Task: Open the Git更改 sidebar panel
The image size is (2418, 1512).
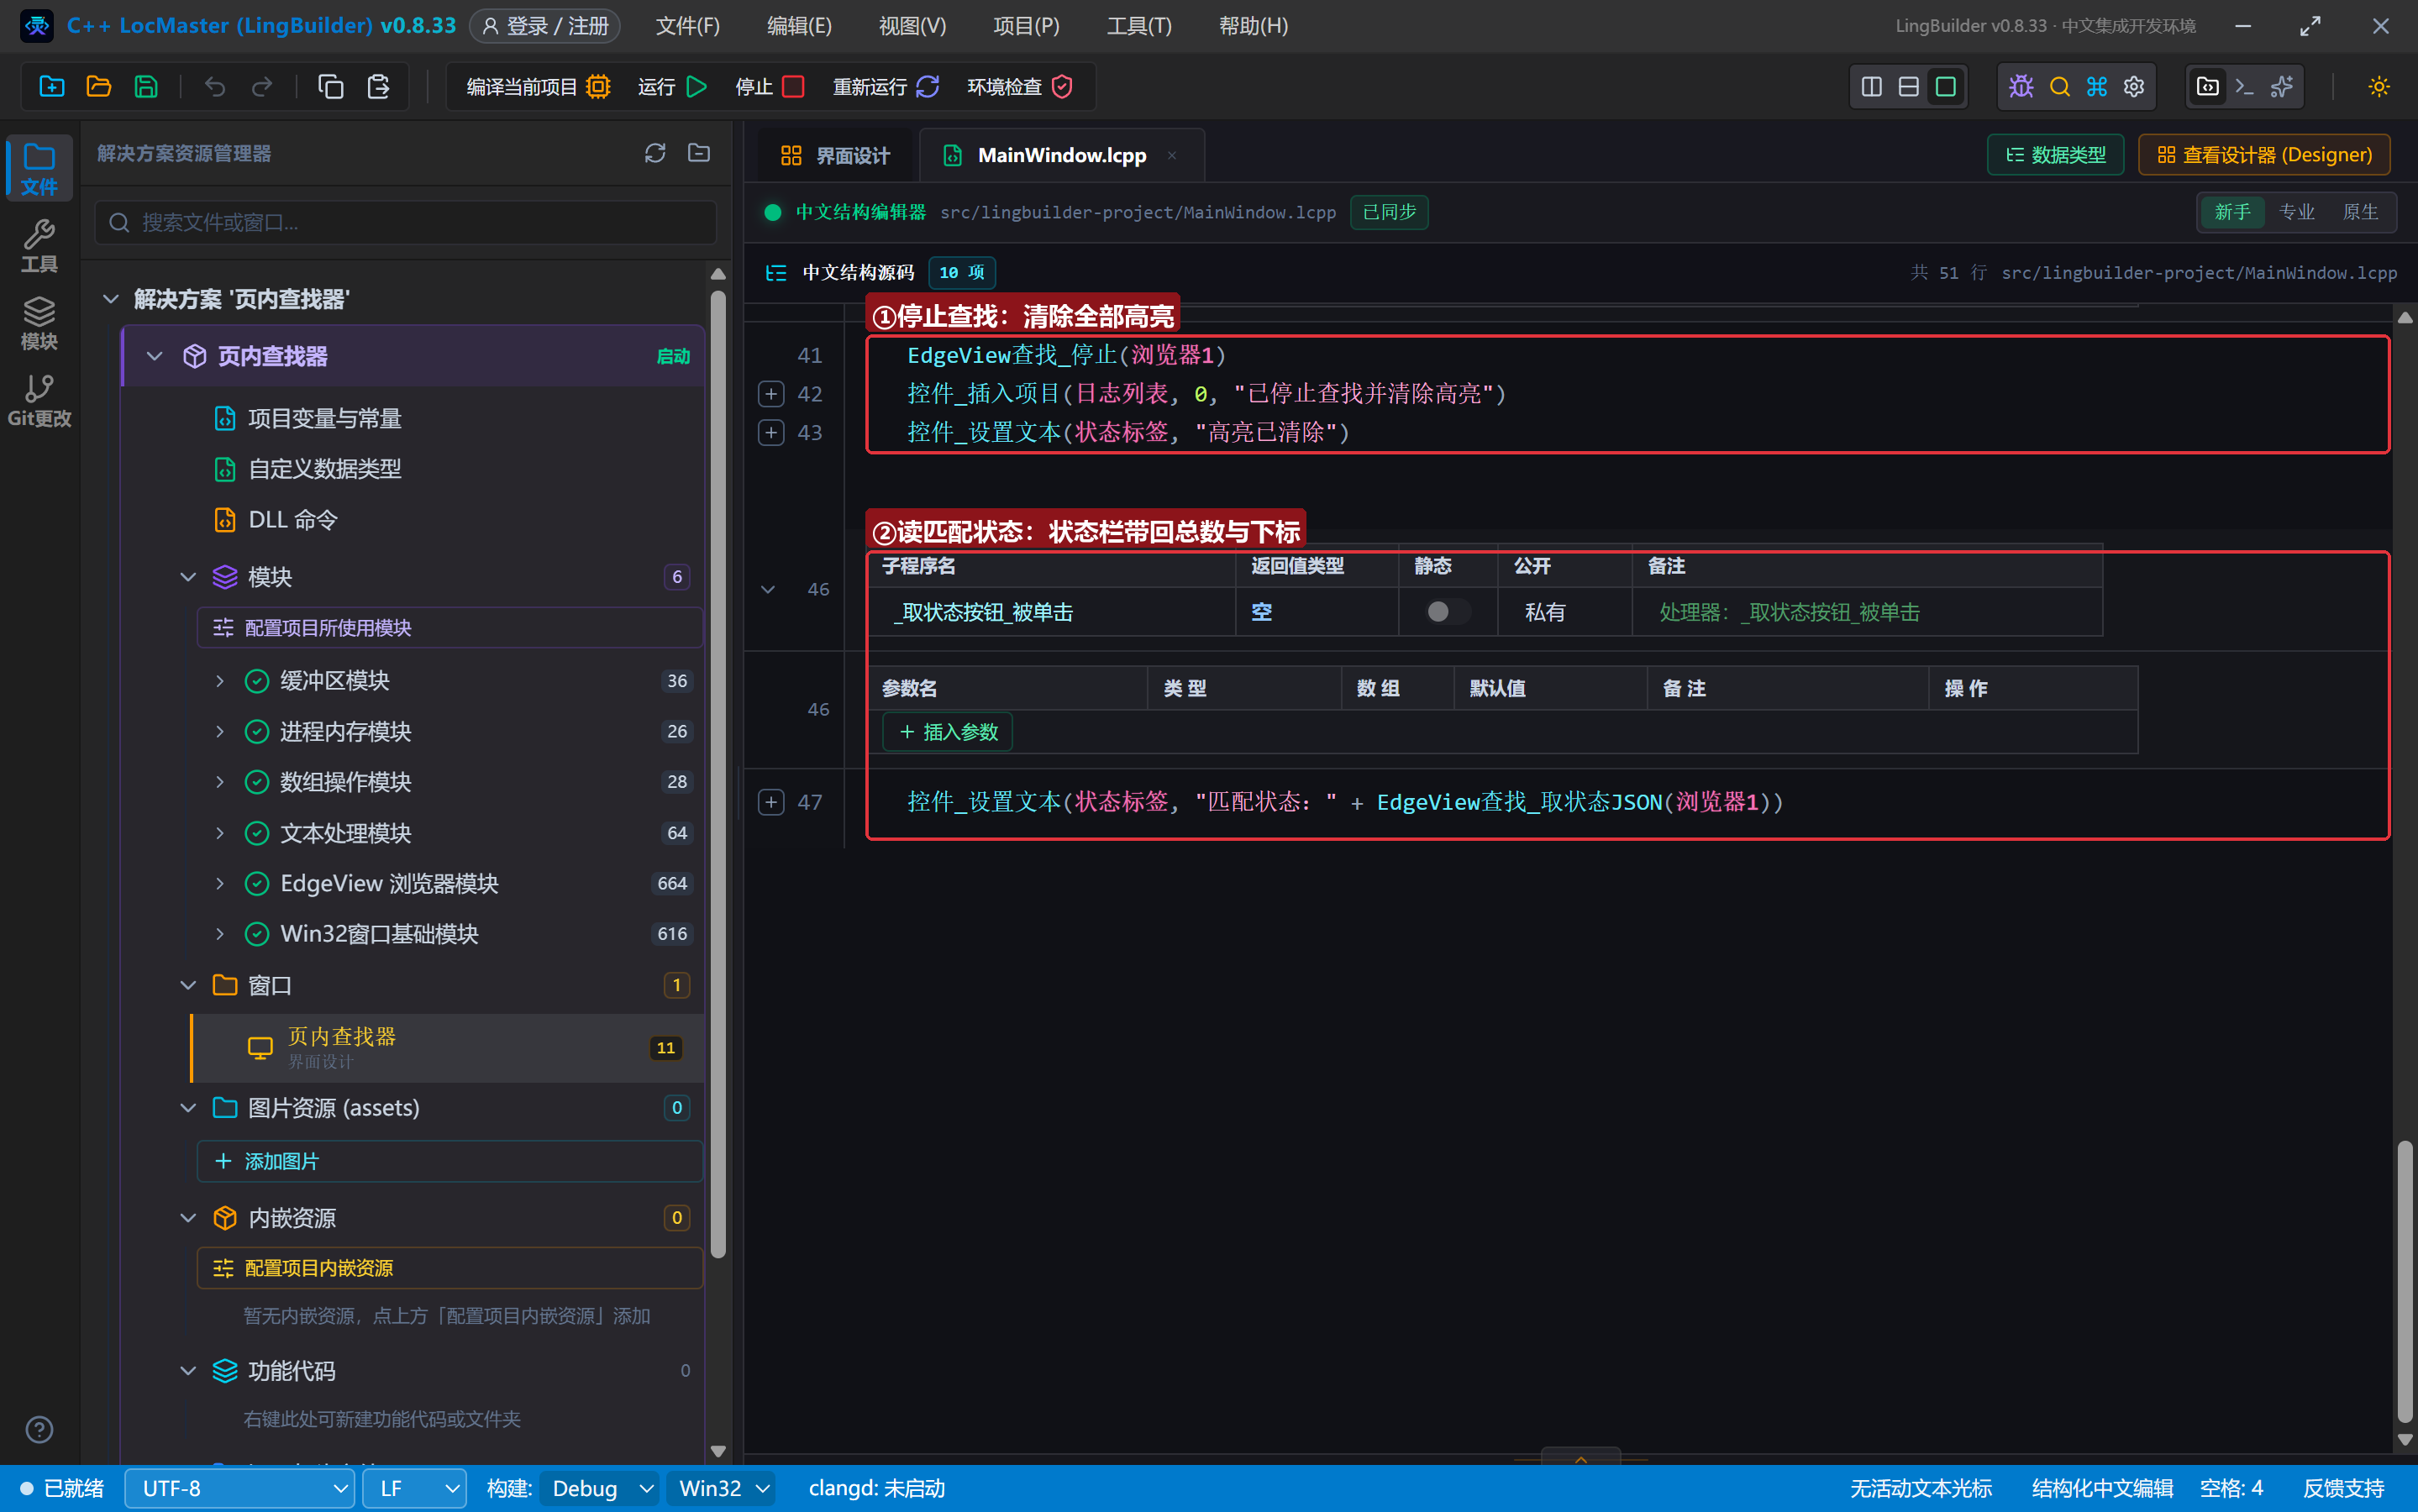Action: tap(39, 400)
